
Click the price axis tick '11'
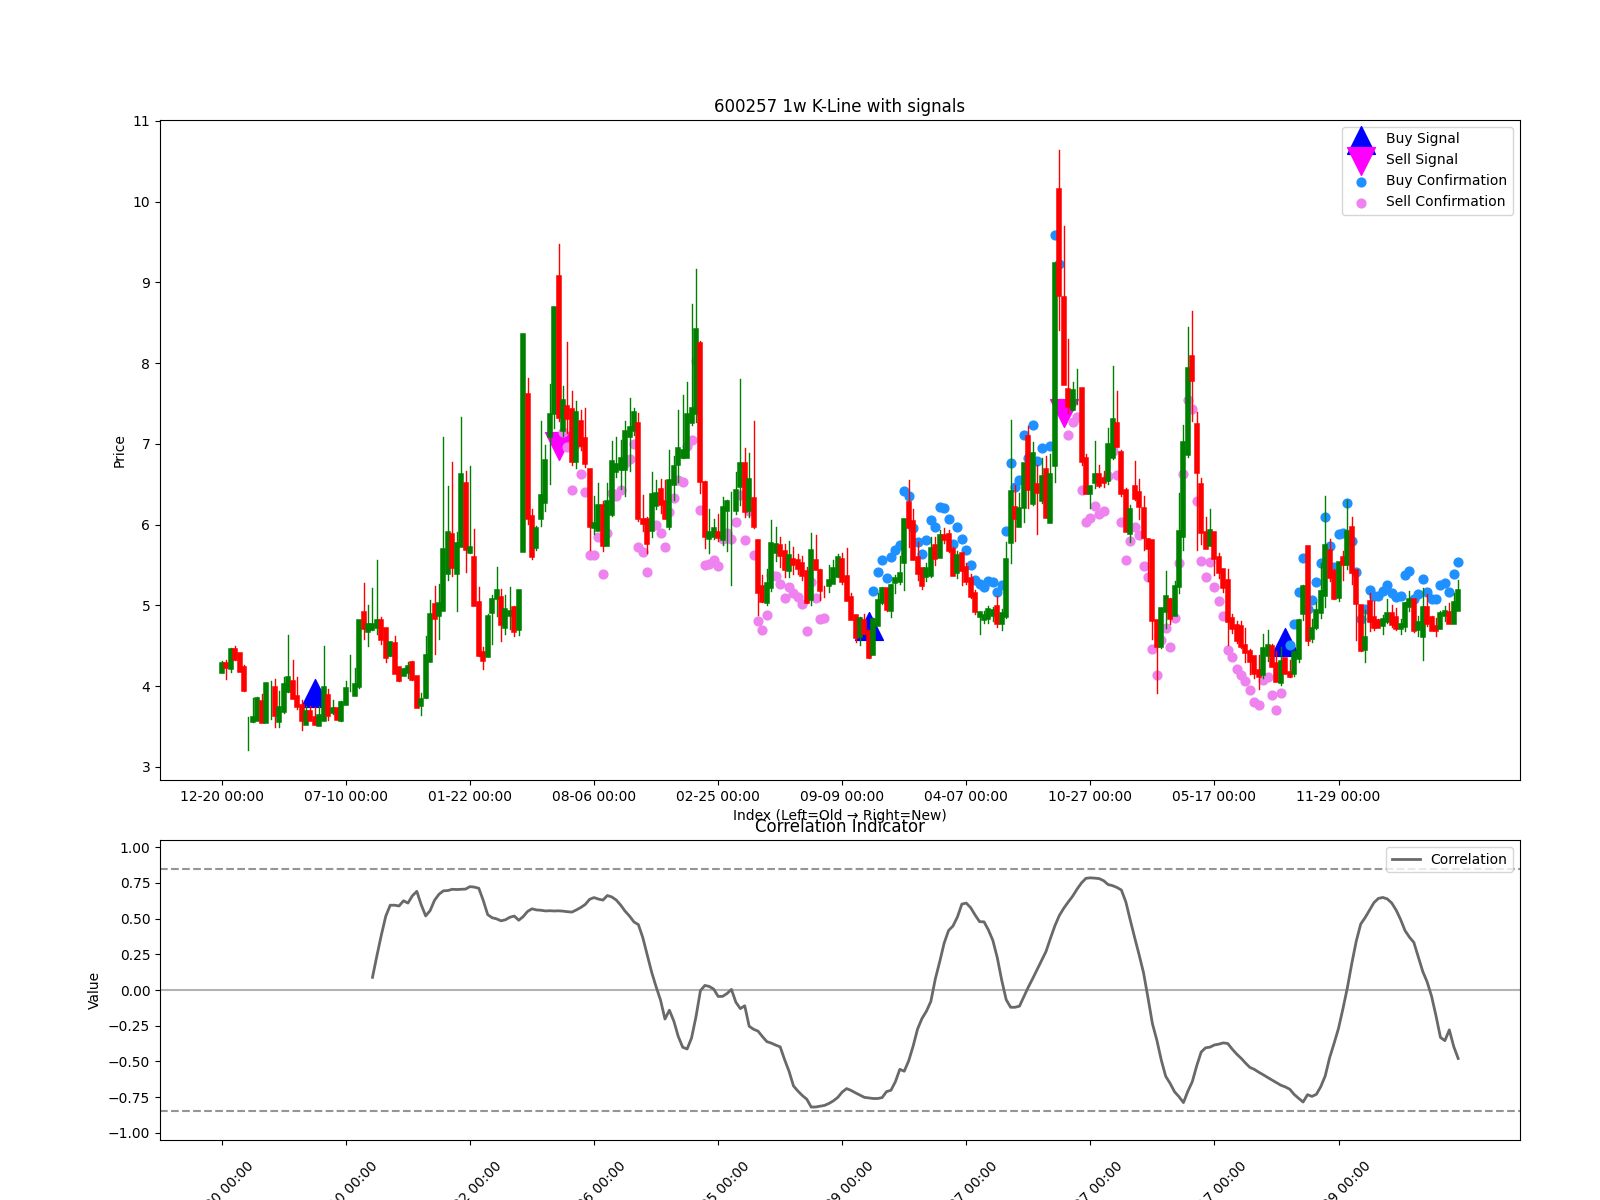141,122
